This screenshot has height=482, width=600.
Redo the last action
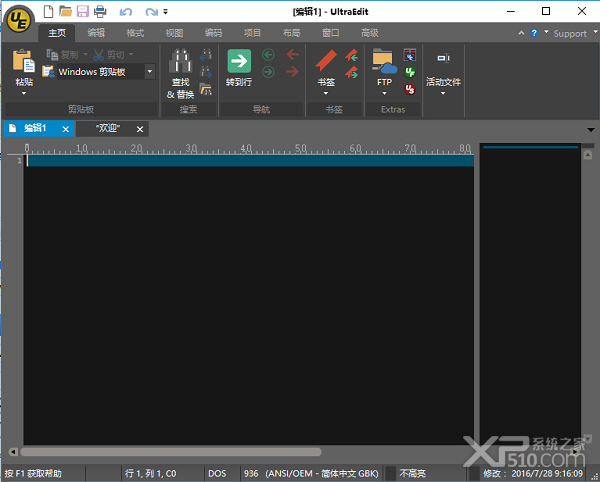(151, 12)
